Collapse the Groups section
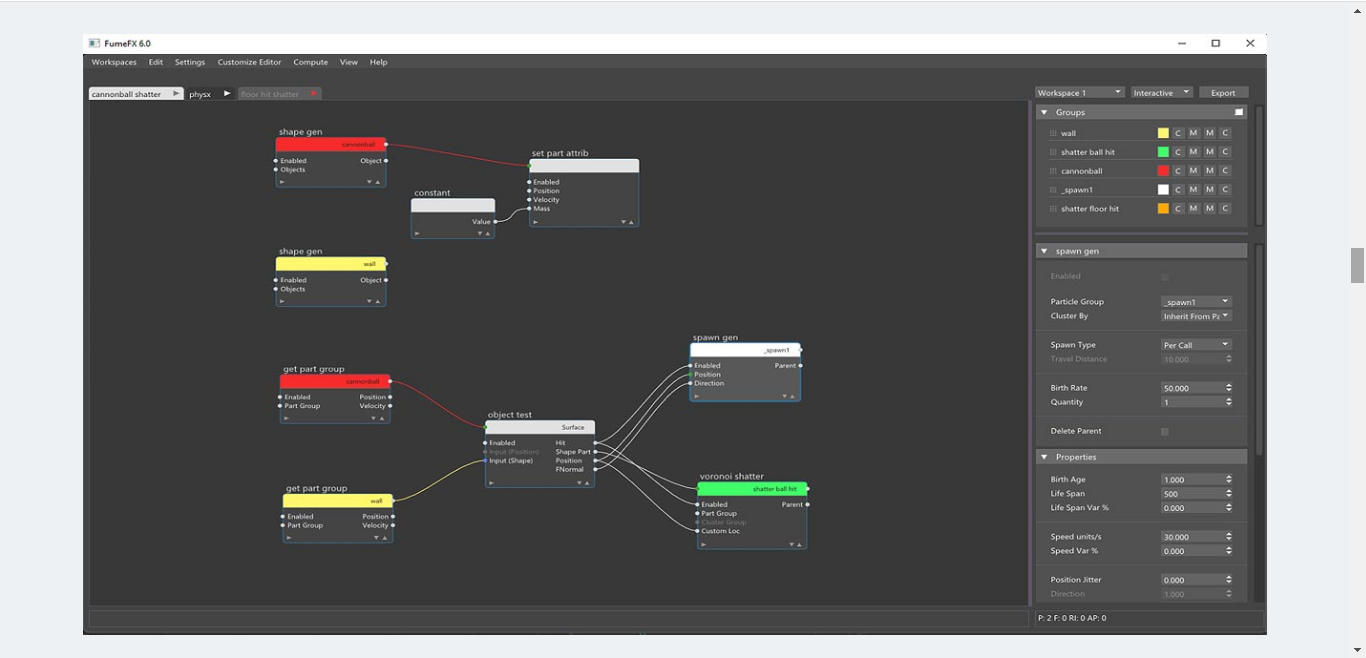Screen dimensions: 1366x658 pos(1044,112)
